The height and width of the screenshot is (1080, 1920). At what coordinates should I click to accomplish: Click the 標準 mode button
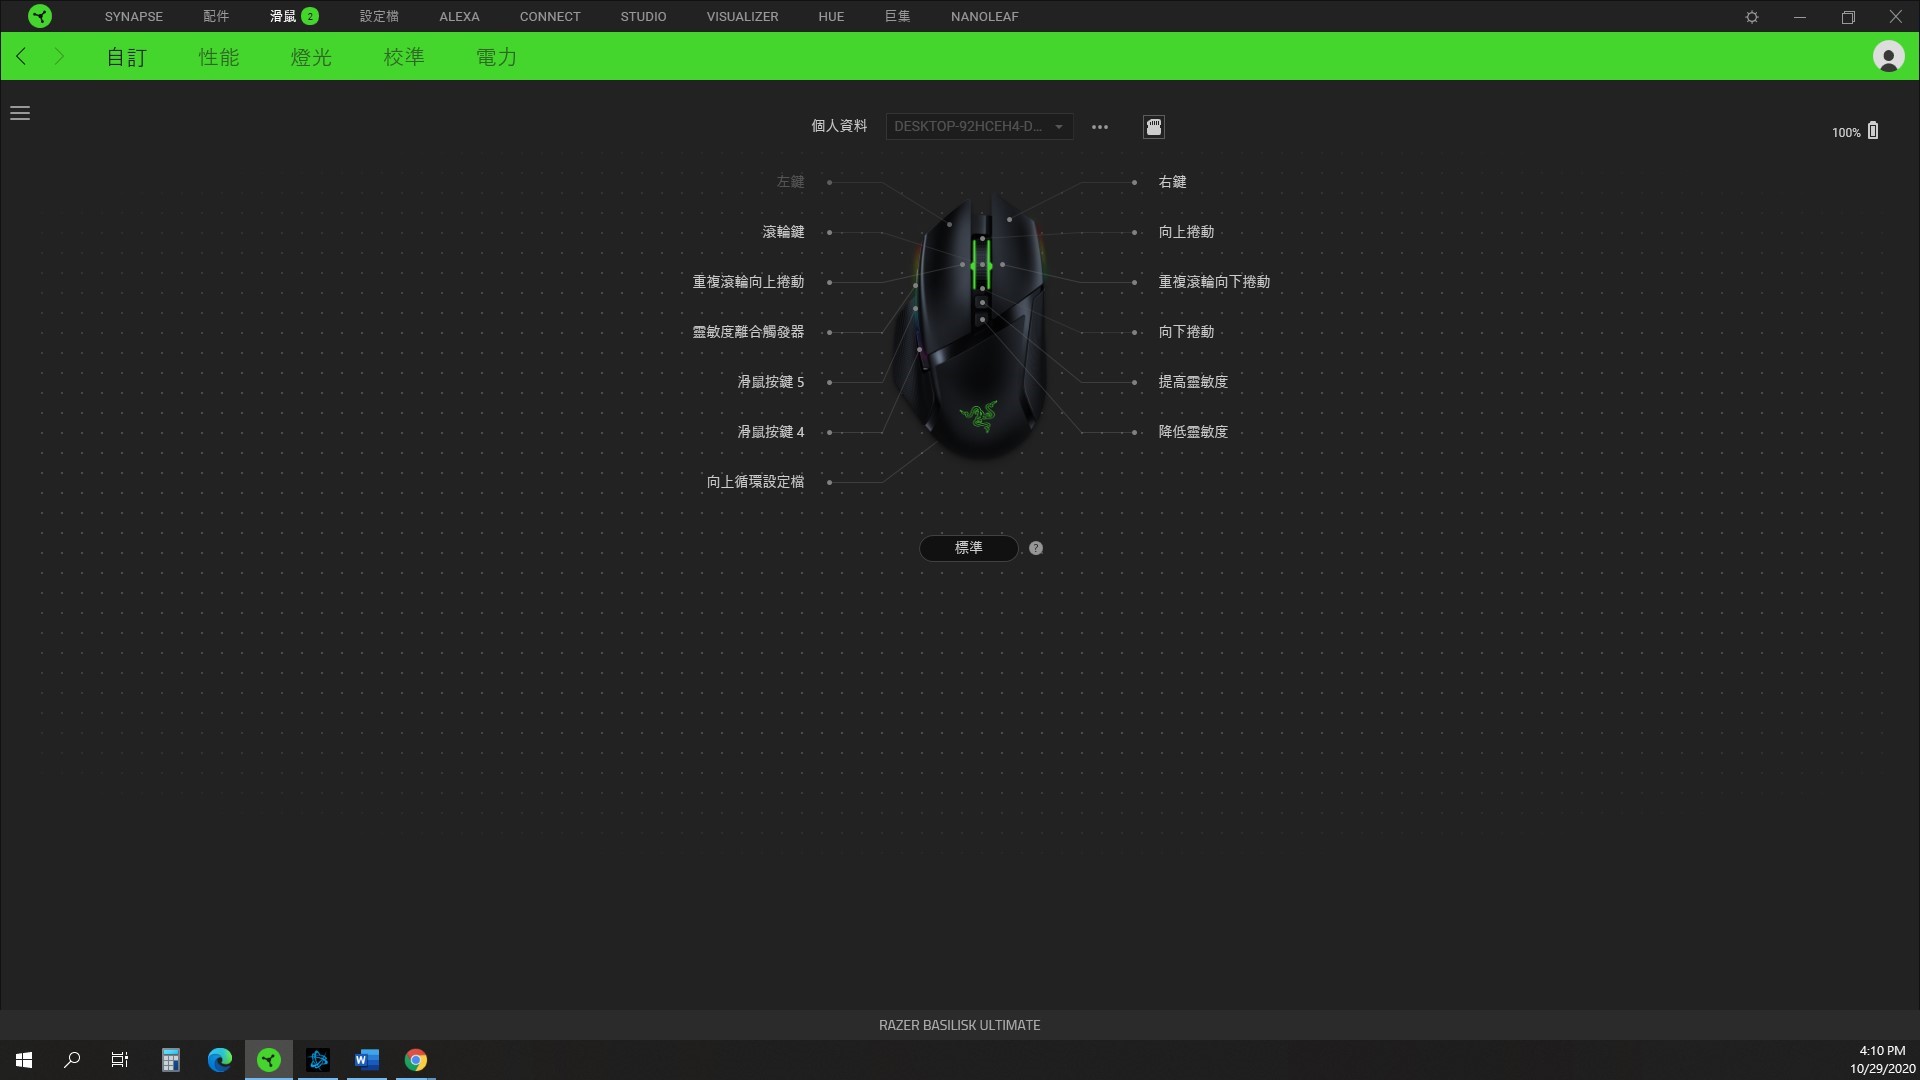[x=968, y=548]
